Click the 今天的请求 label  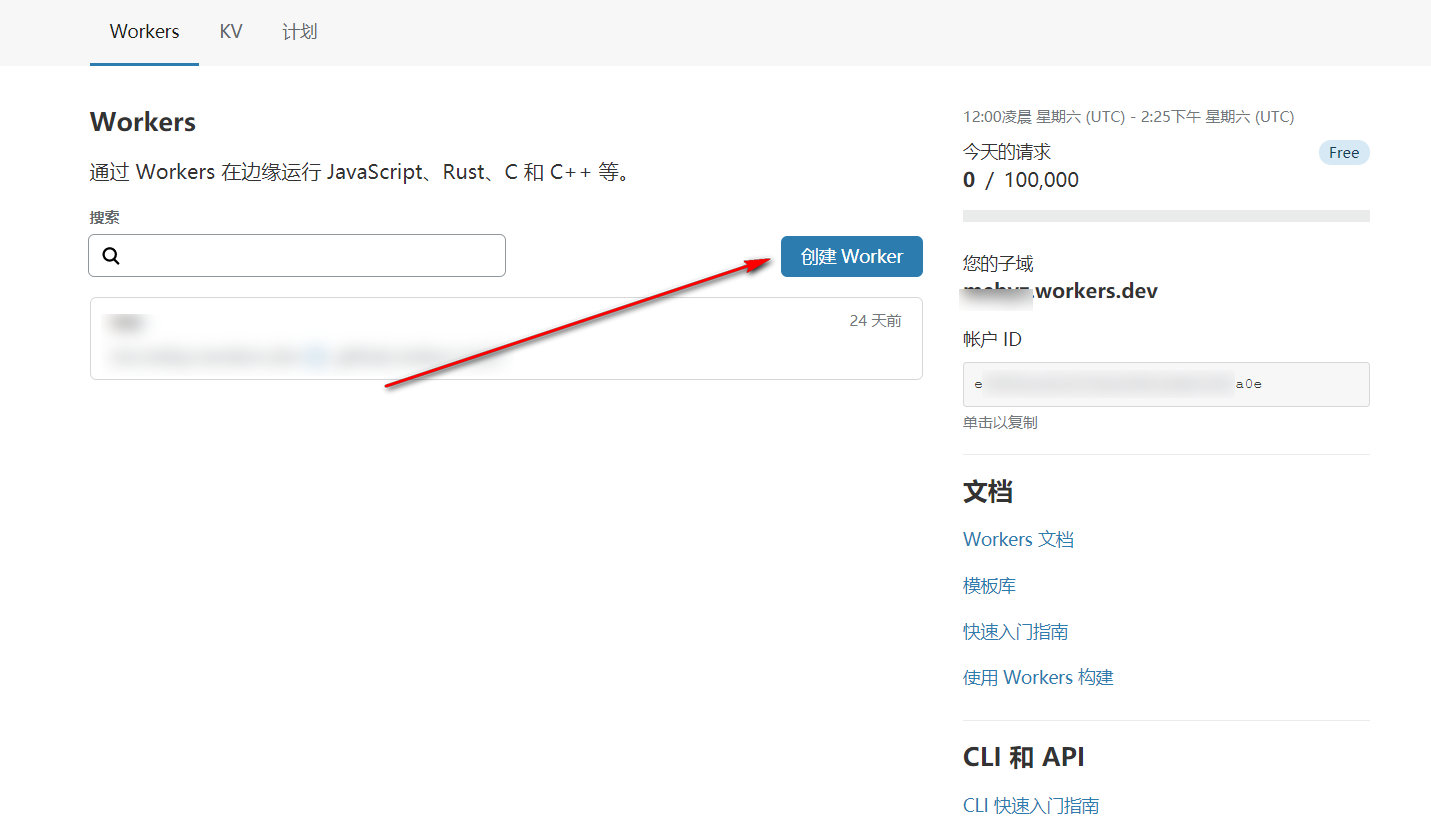click(x=1007, y=152)
